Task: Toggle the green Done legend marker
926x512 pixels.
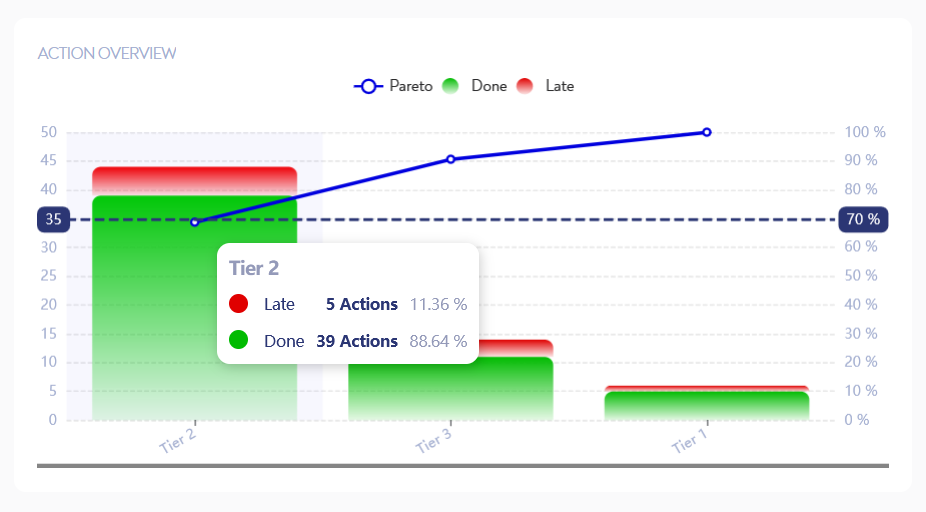Action: pos(450,86)
